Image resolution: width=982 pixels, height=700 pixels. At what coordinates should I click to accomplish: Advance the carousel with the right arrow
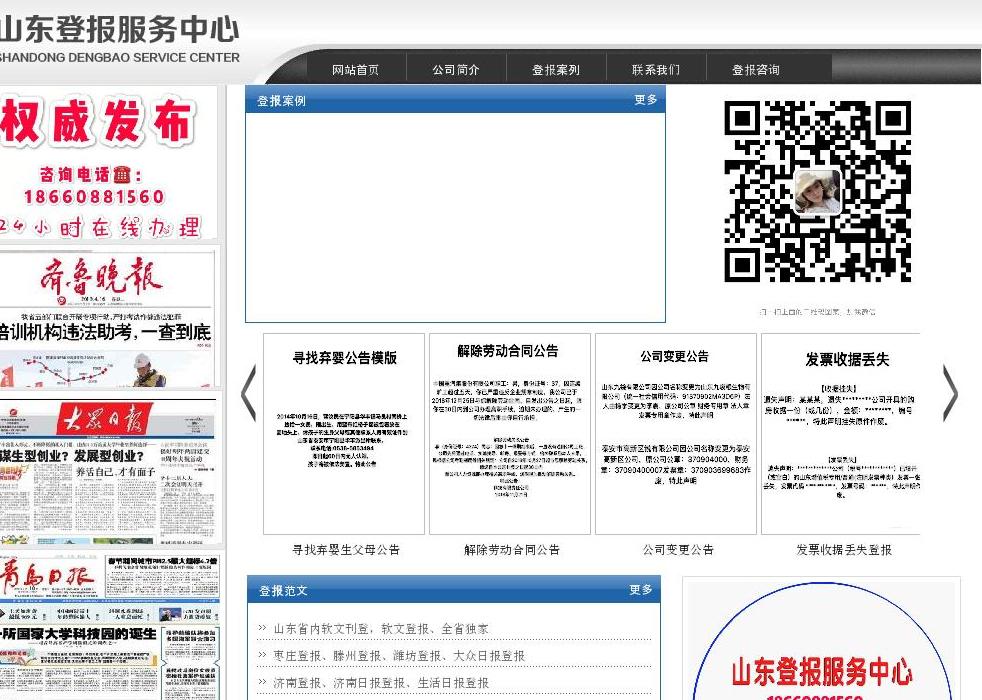950,393
